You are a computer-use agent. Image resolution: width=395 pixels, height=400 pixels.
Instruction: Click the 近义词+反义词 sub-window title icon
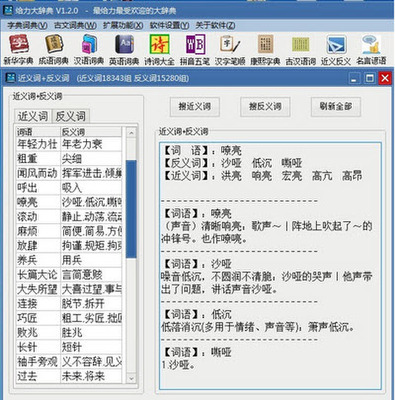(11, 78)
